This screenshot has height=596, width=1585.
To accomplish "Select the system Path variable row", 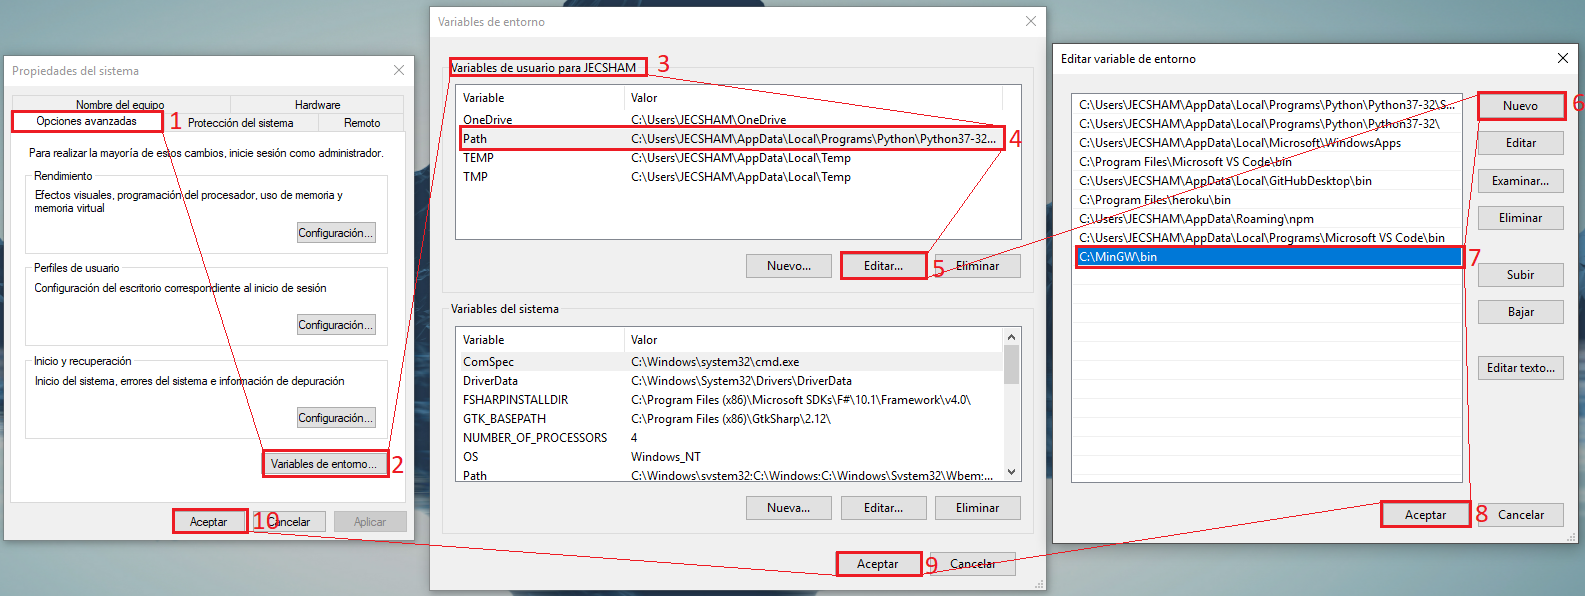I will coord(729,475).
